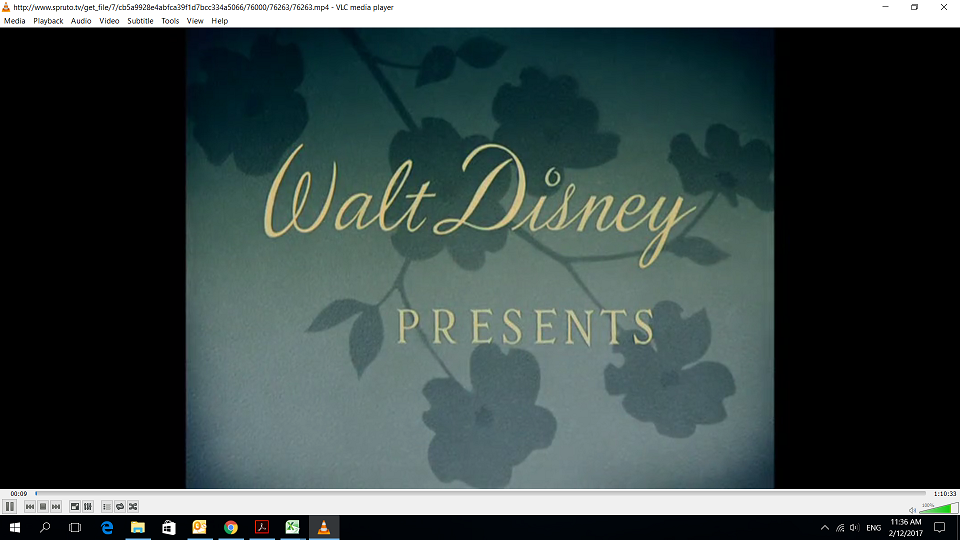The image size is (960, 540).
Task: Click VLC cone icon in title bar
Action: (x=6, y=7)
